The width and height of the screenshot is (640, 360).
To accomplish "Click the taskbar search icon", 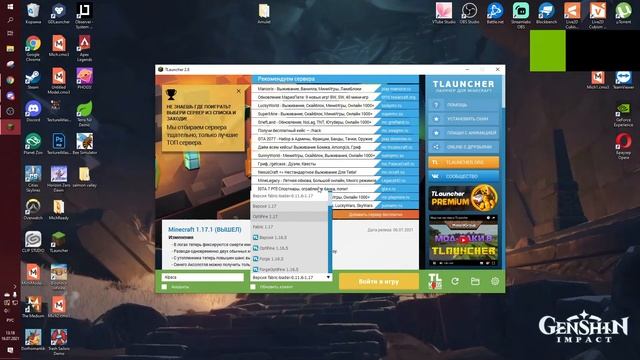I will 10,20.
